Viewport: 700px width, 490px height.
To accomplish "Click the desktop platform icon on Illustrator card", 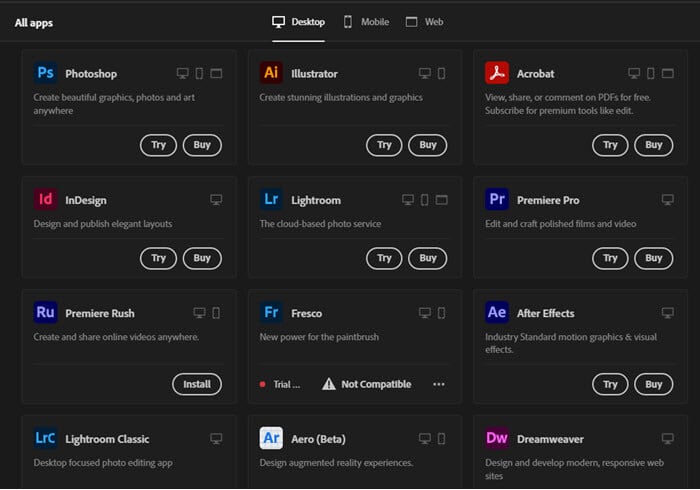I will coord(425,73).
